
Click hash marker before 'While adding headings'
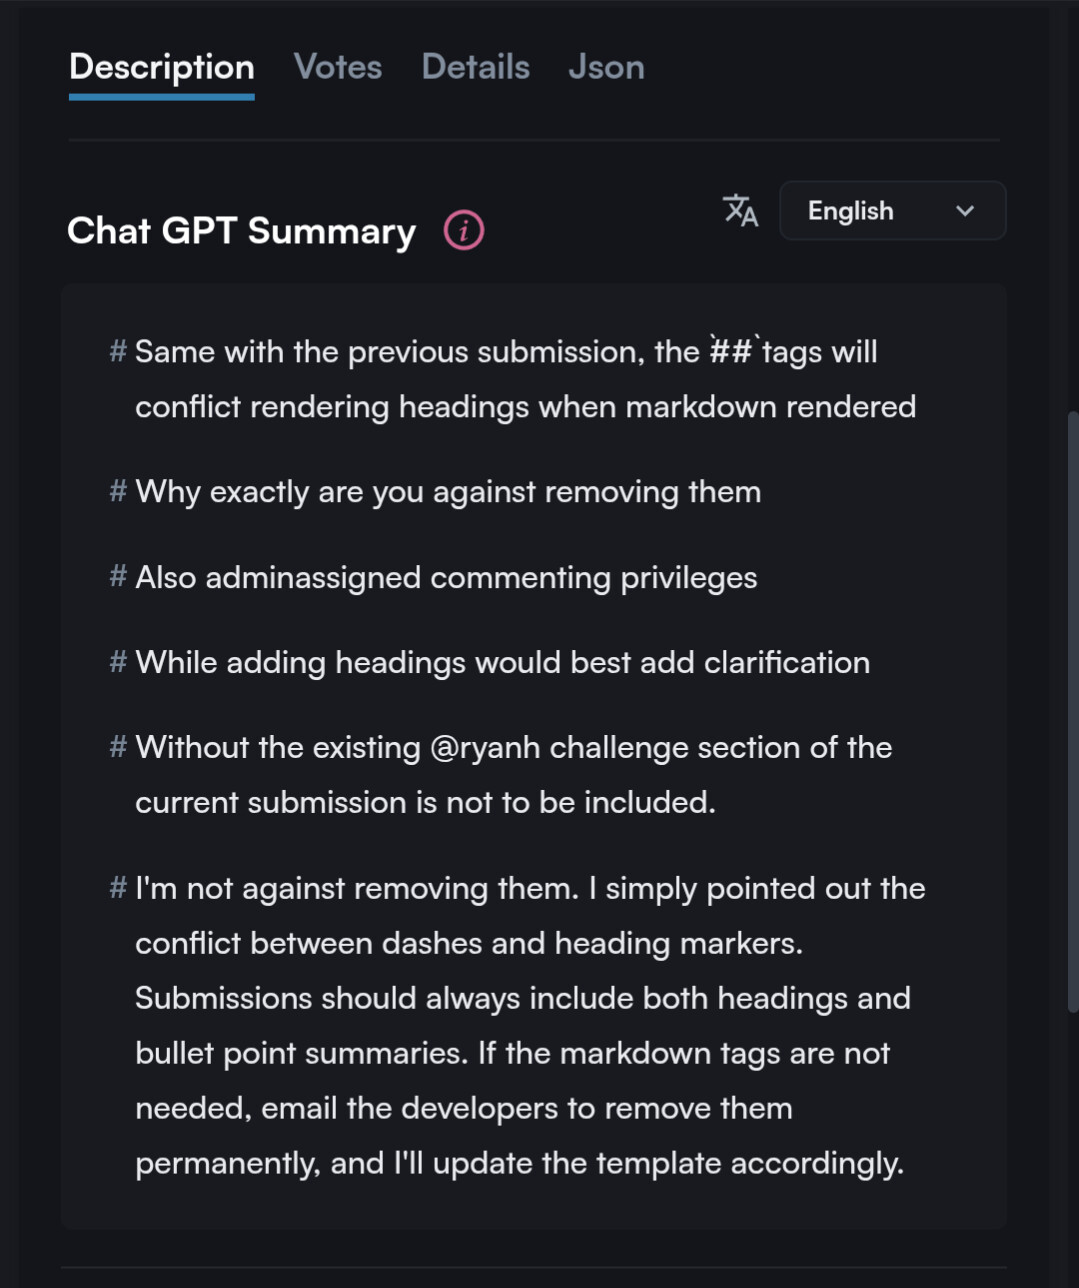pyautogui.click(x=118, y=661)
